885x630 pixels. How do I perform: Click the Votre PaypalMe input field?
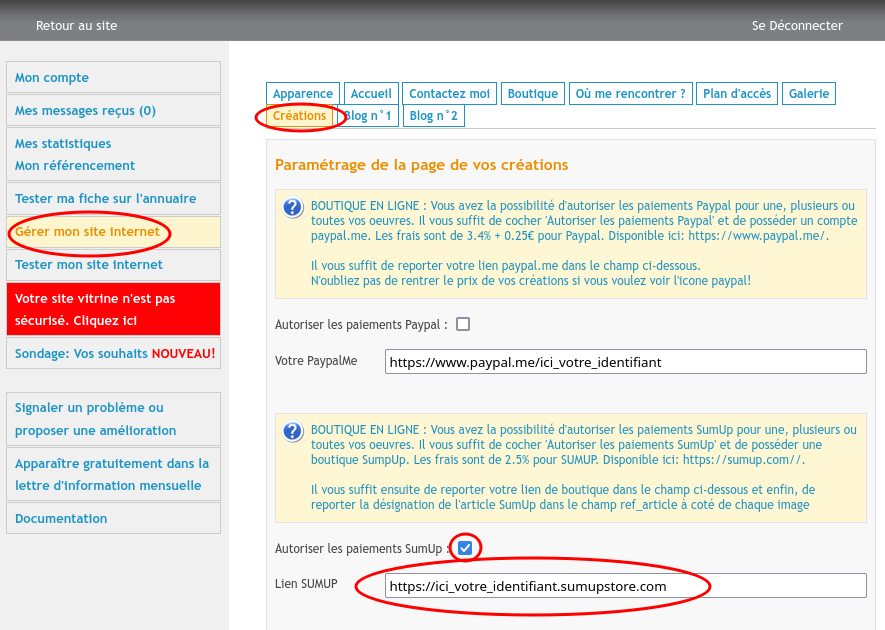click(625, 362)
